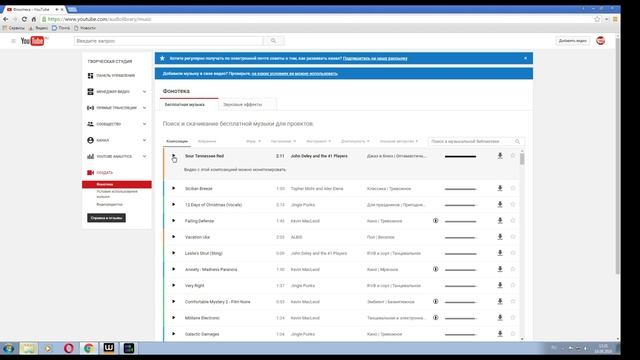Star the Galactic Damages track
640x360 pixels.
point(513,334)
